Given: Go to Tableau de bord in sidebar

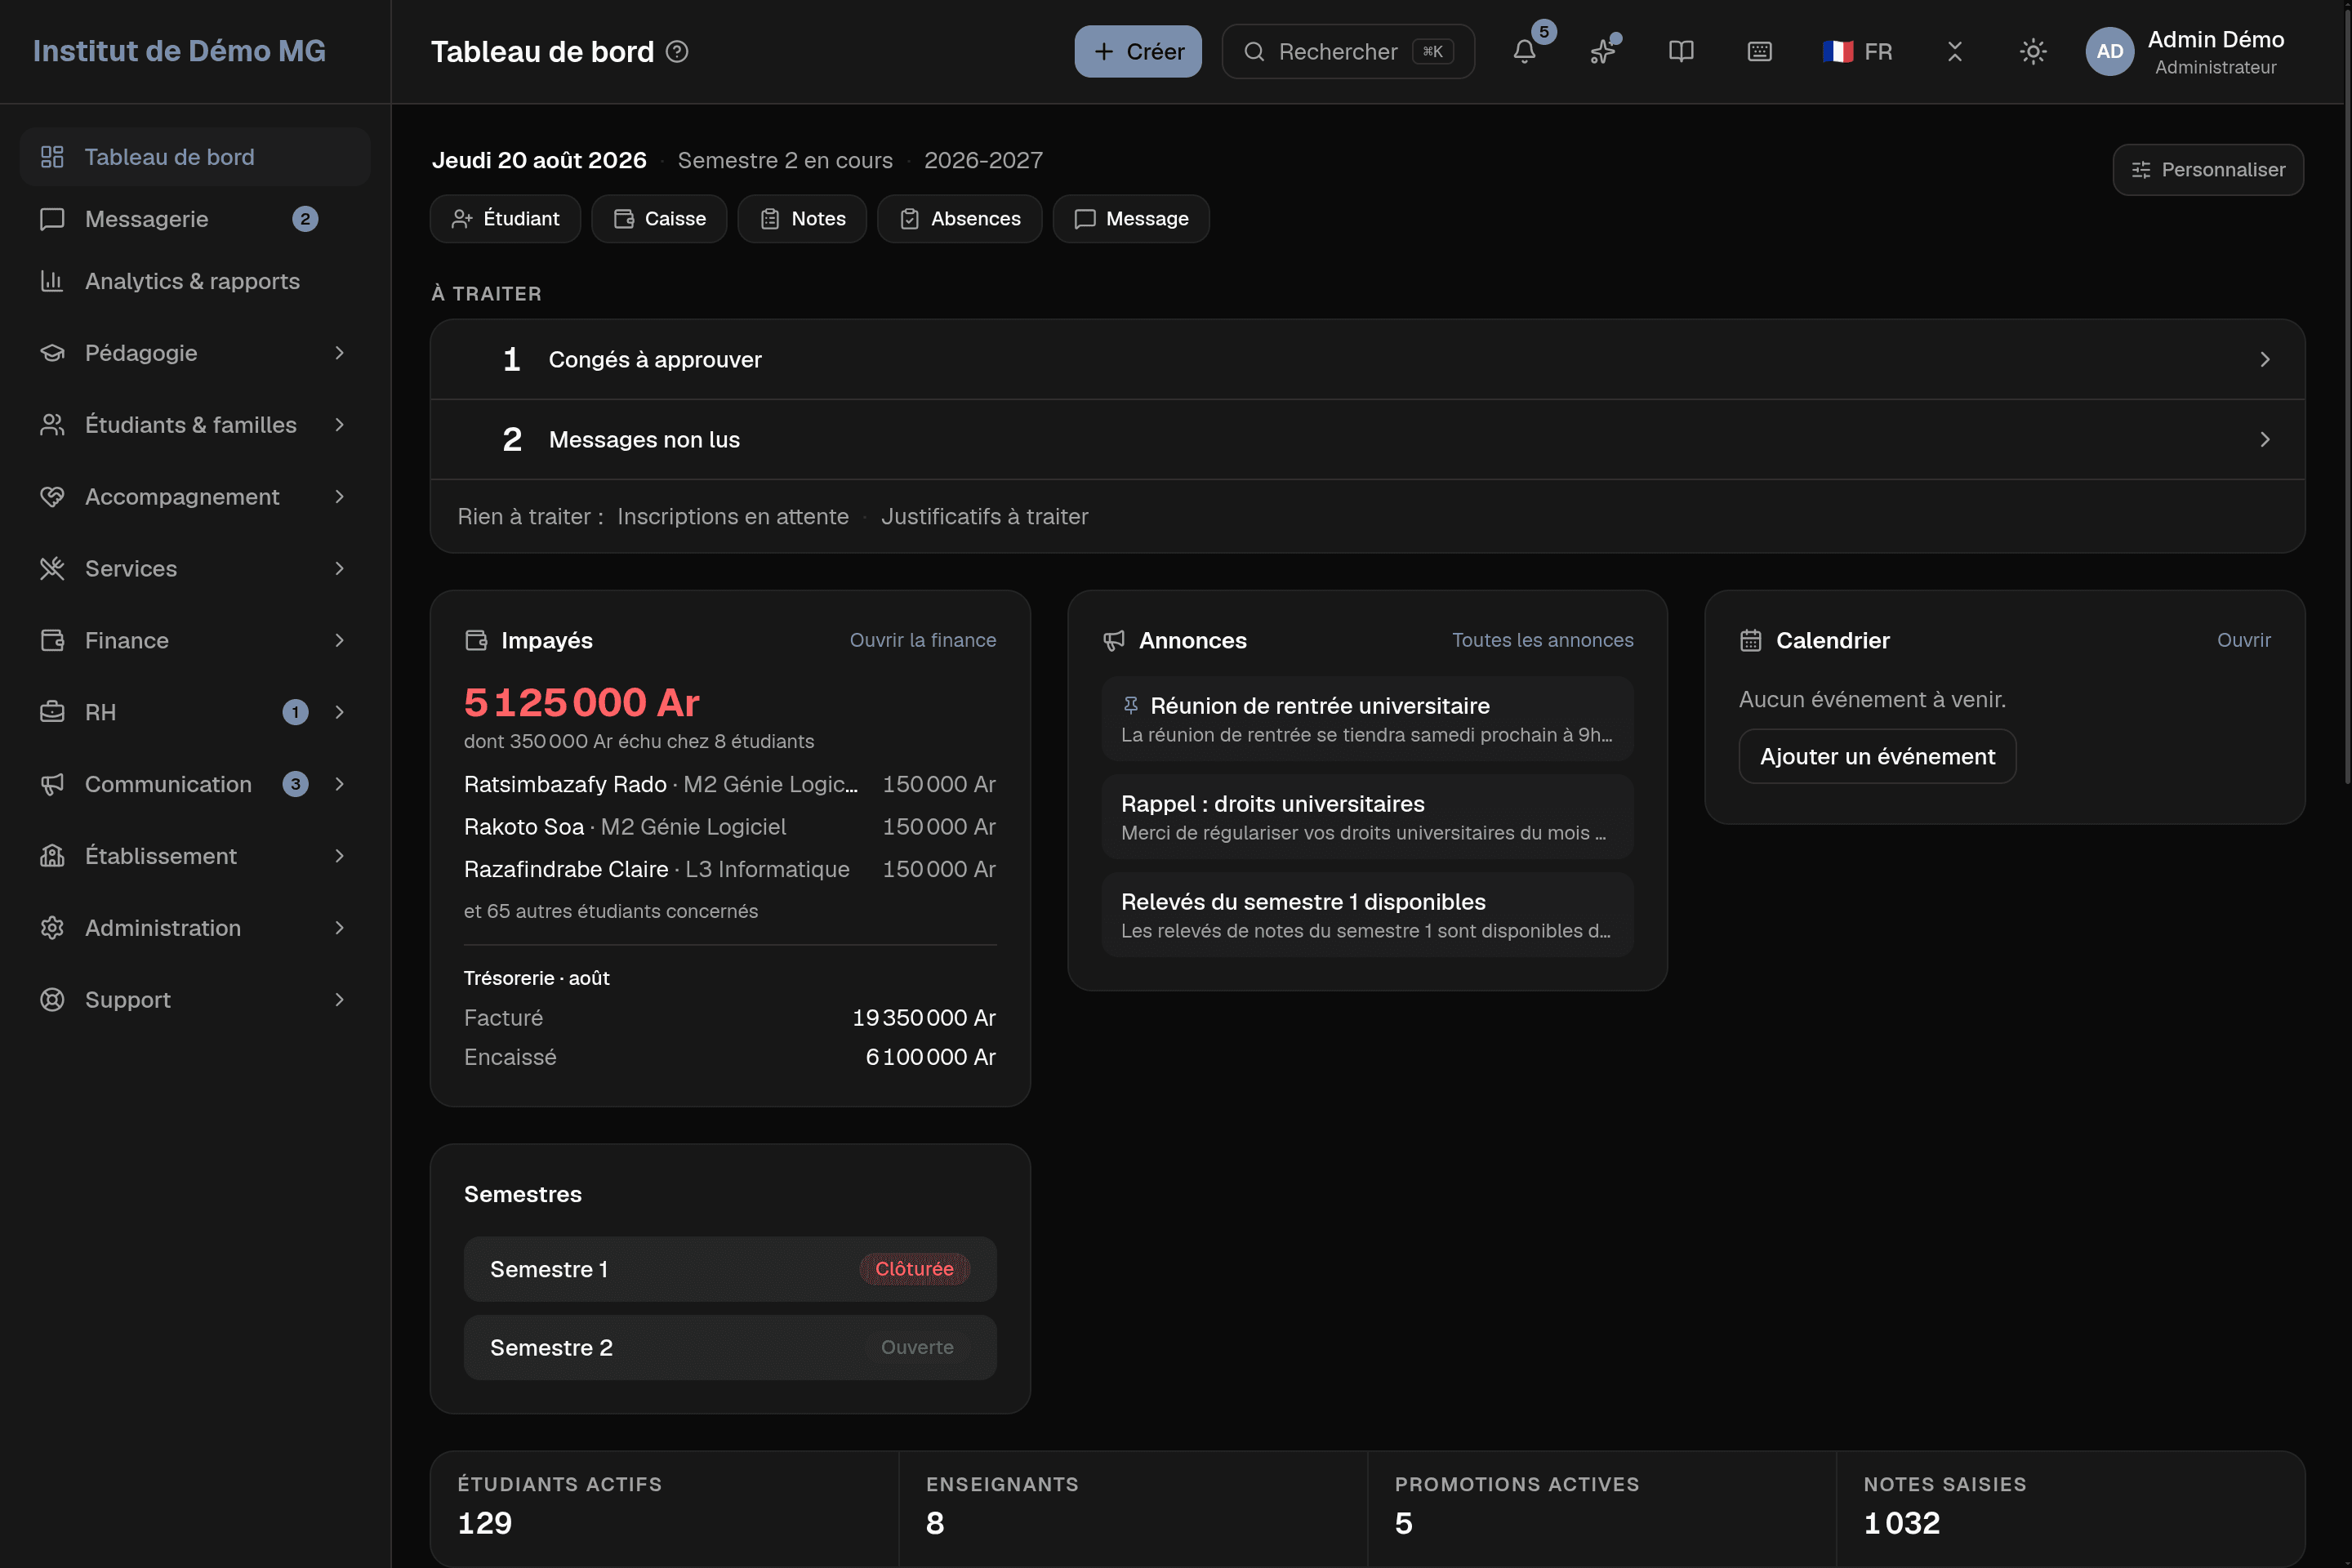Looking at the screenshot, I should click(195, 157).
